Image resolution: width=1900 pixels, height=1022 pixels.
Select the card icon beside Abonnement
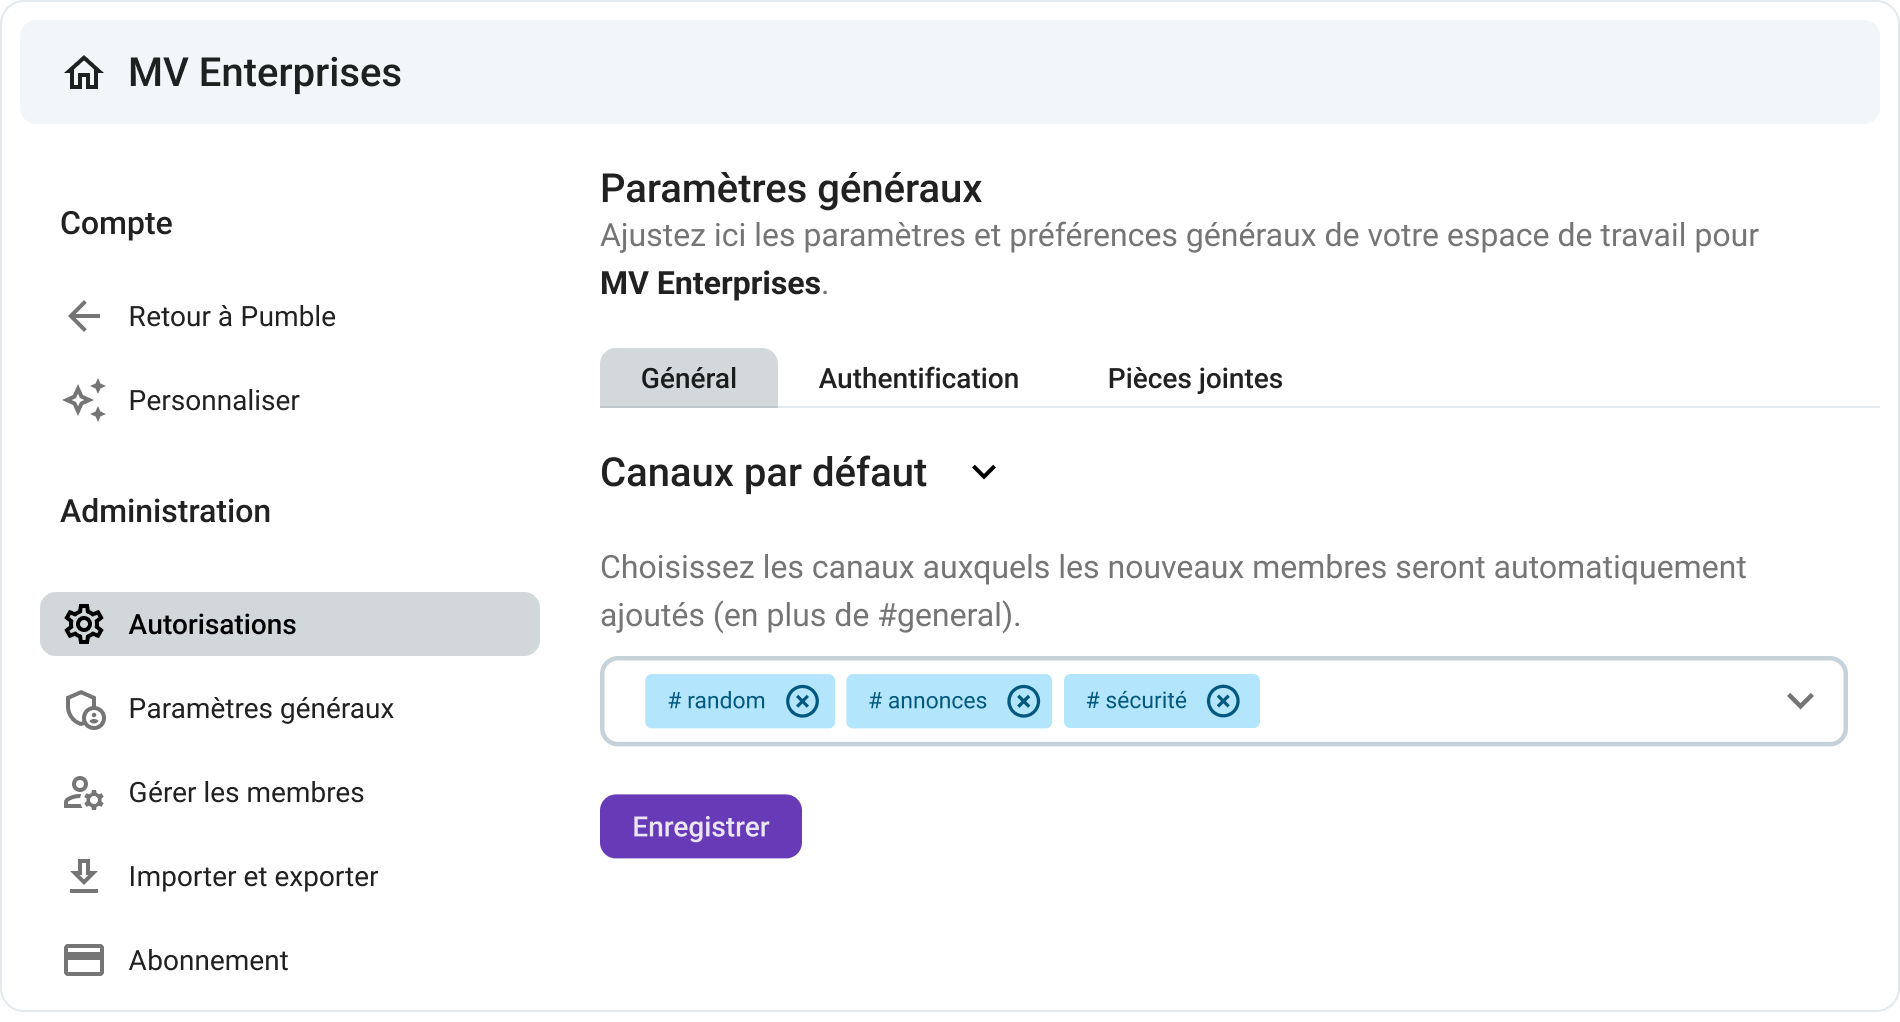click(x=85, y=960)
